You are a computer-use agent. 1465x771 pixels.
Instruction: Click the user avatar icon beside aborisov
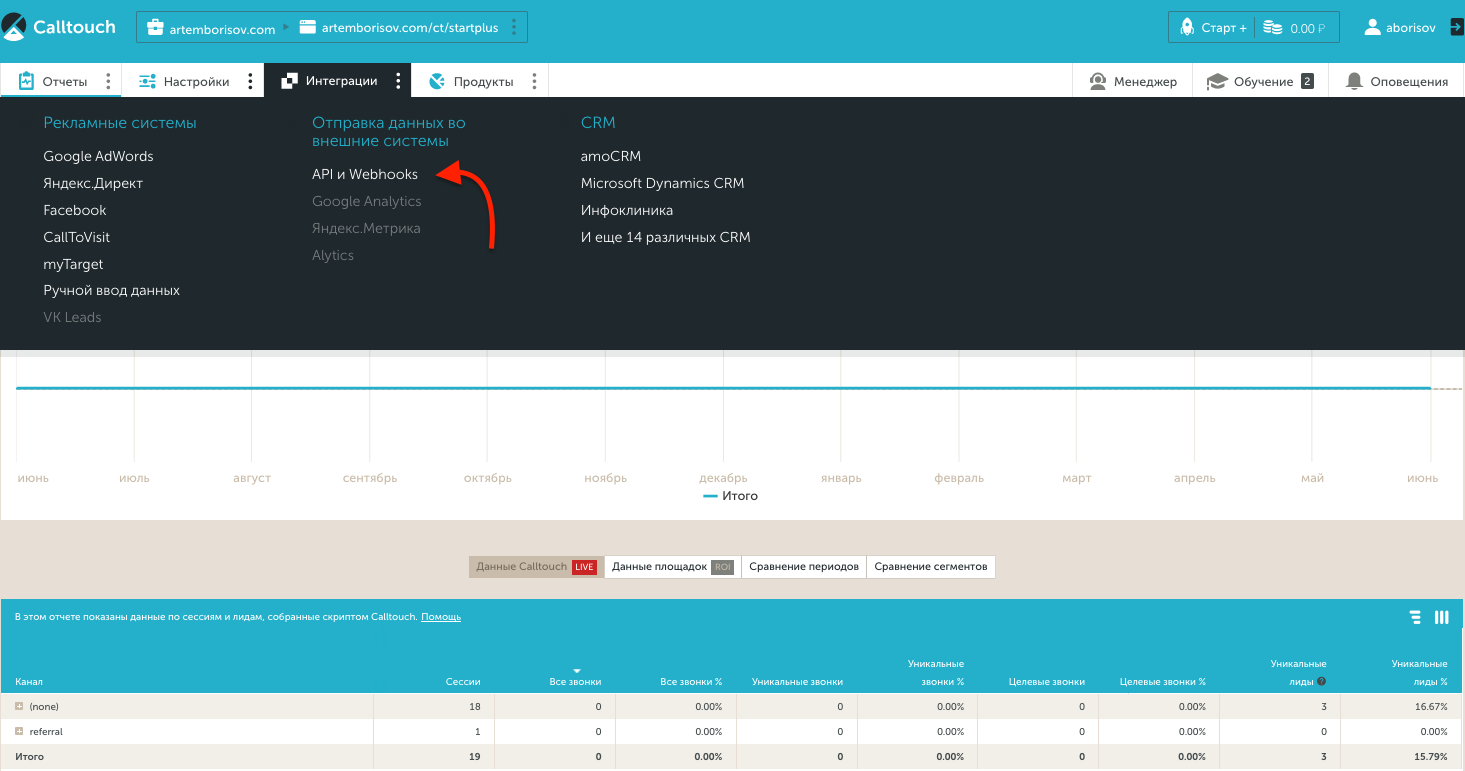1372,28
